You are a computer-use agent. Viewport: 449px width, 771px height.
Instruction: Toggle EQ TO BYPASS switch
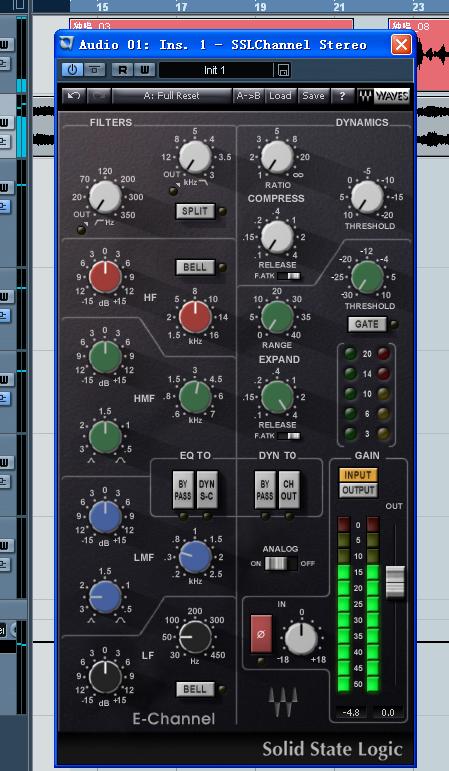point(183,490)
